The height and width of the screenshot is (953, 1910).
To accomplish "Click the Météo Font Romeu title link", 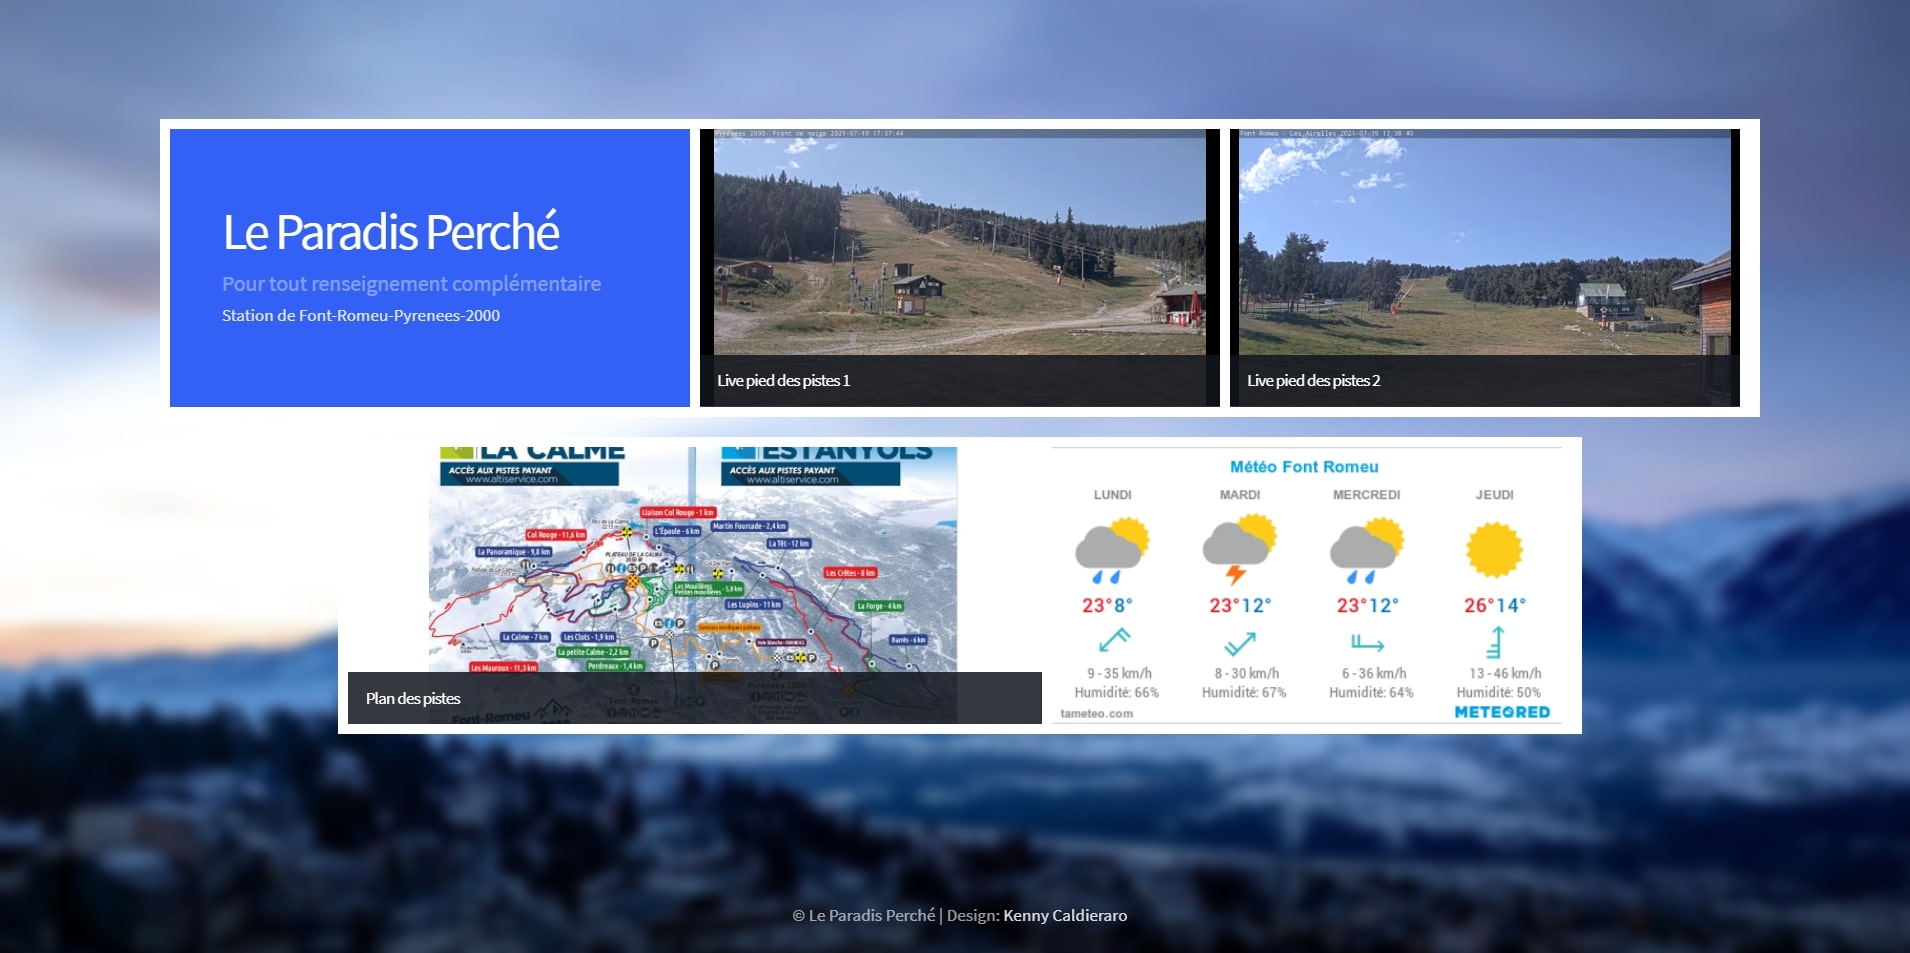I will (1304, 467).
